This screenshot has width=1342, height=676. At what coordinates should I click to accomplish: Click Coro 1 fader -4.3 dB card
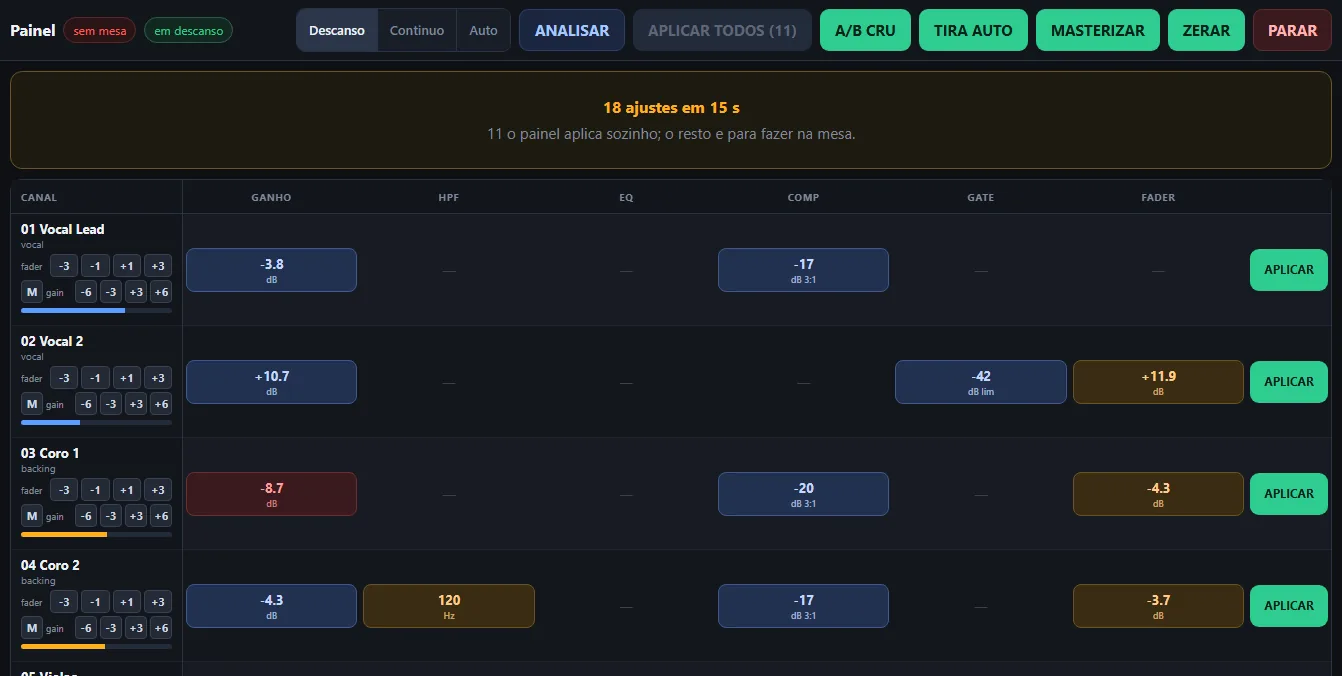(1158, 494)
